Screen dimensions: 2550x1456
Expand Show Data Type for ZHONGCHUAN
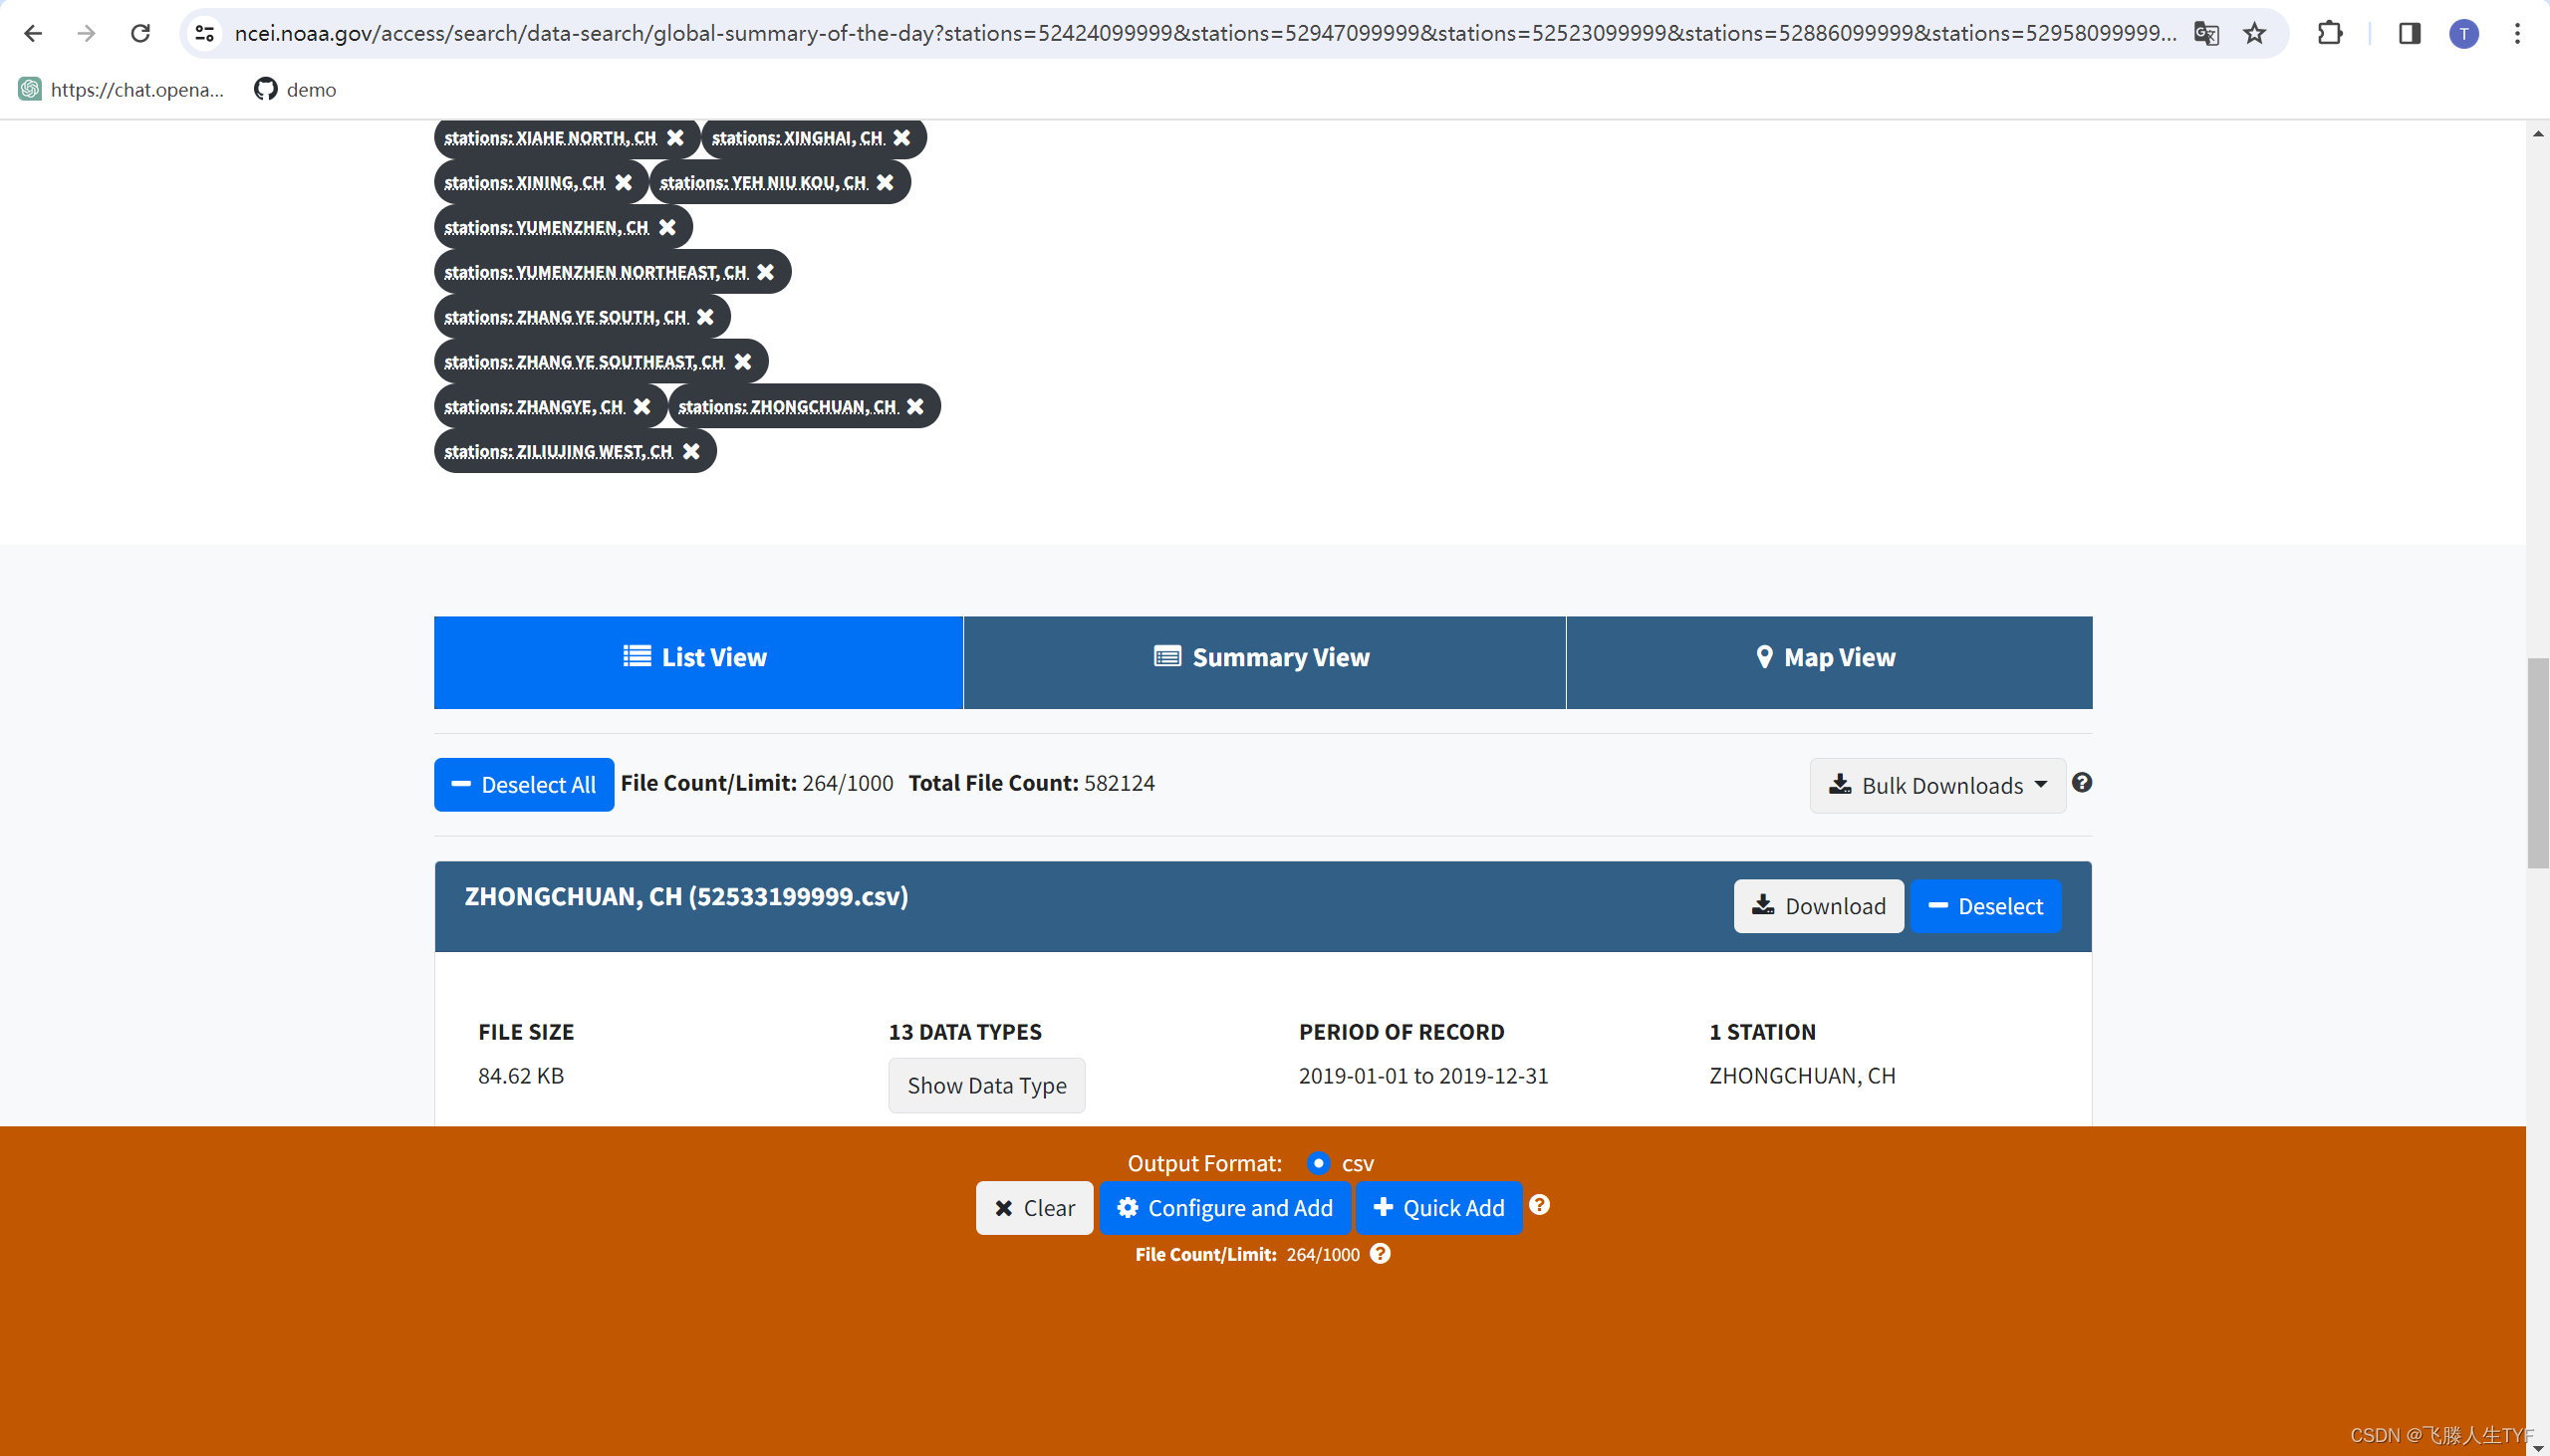(x=986, y=1085)
